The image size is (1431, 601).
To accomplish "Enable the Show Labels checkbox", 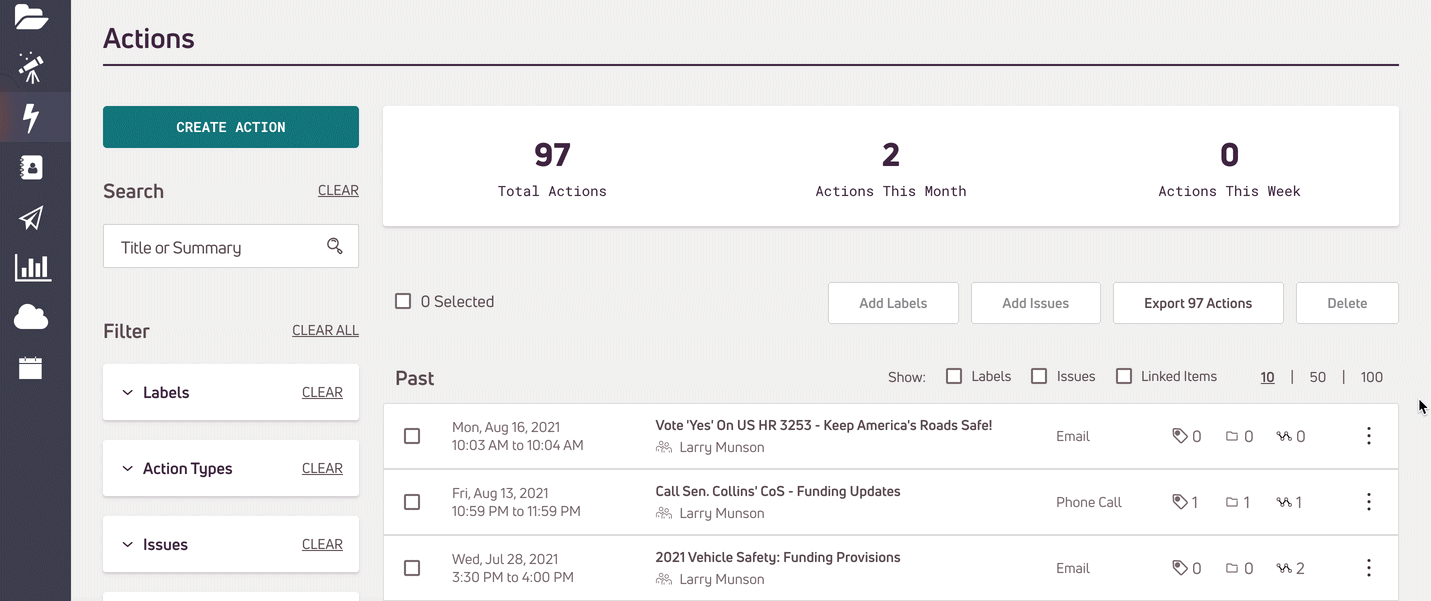I will click(x=954, y=376).
